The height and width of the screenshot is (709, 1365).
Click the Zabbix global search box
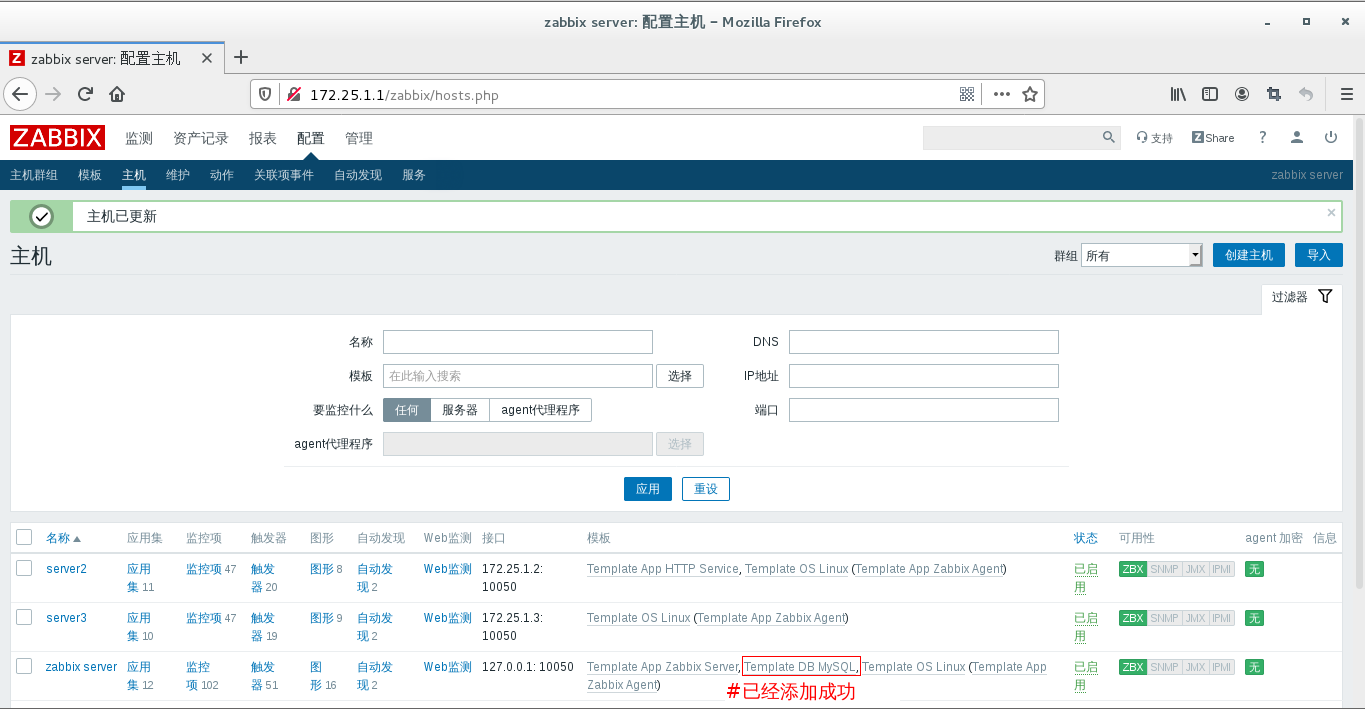tap(1010, 137)
